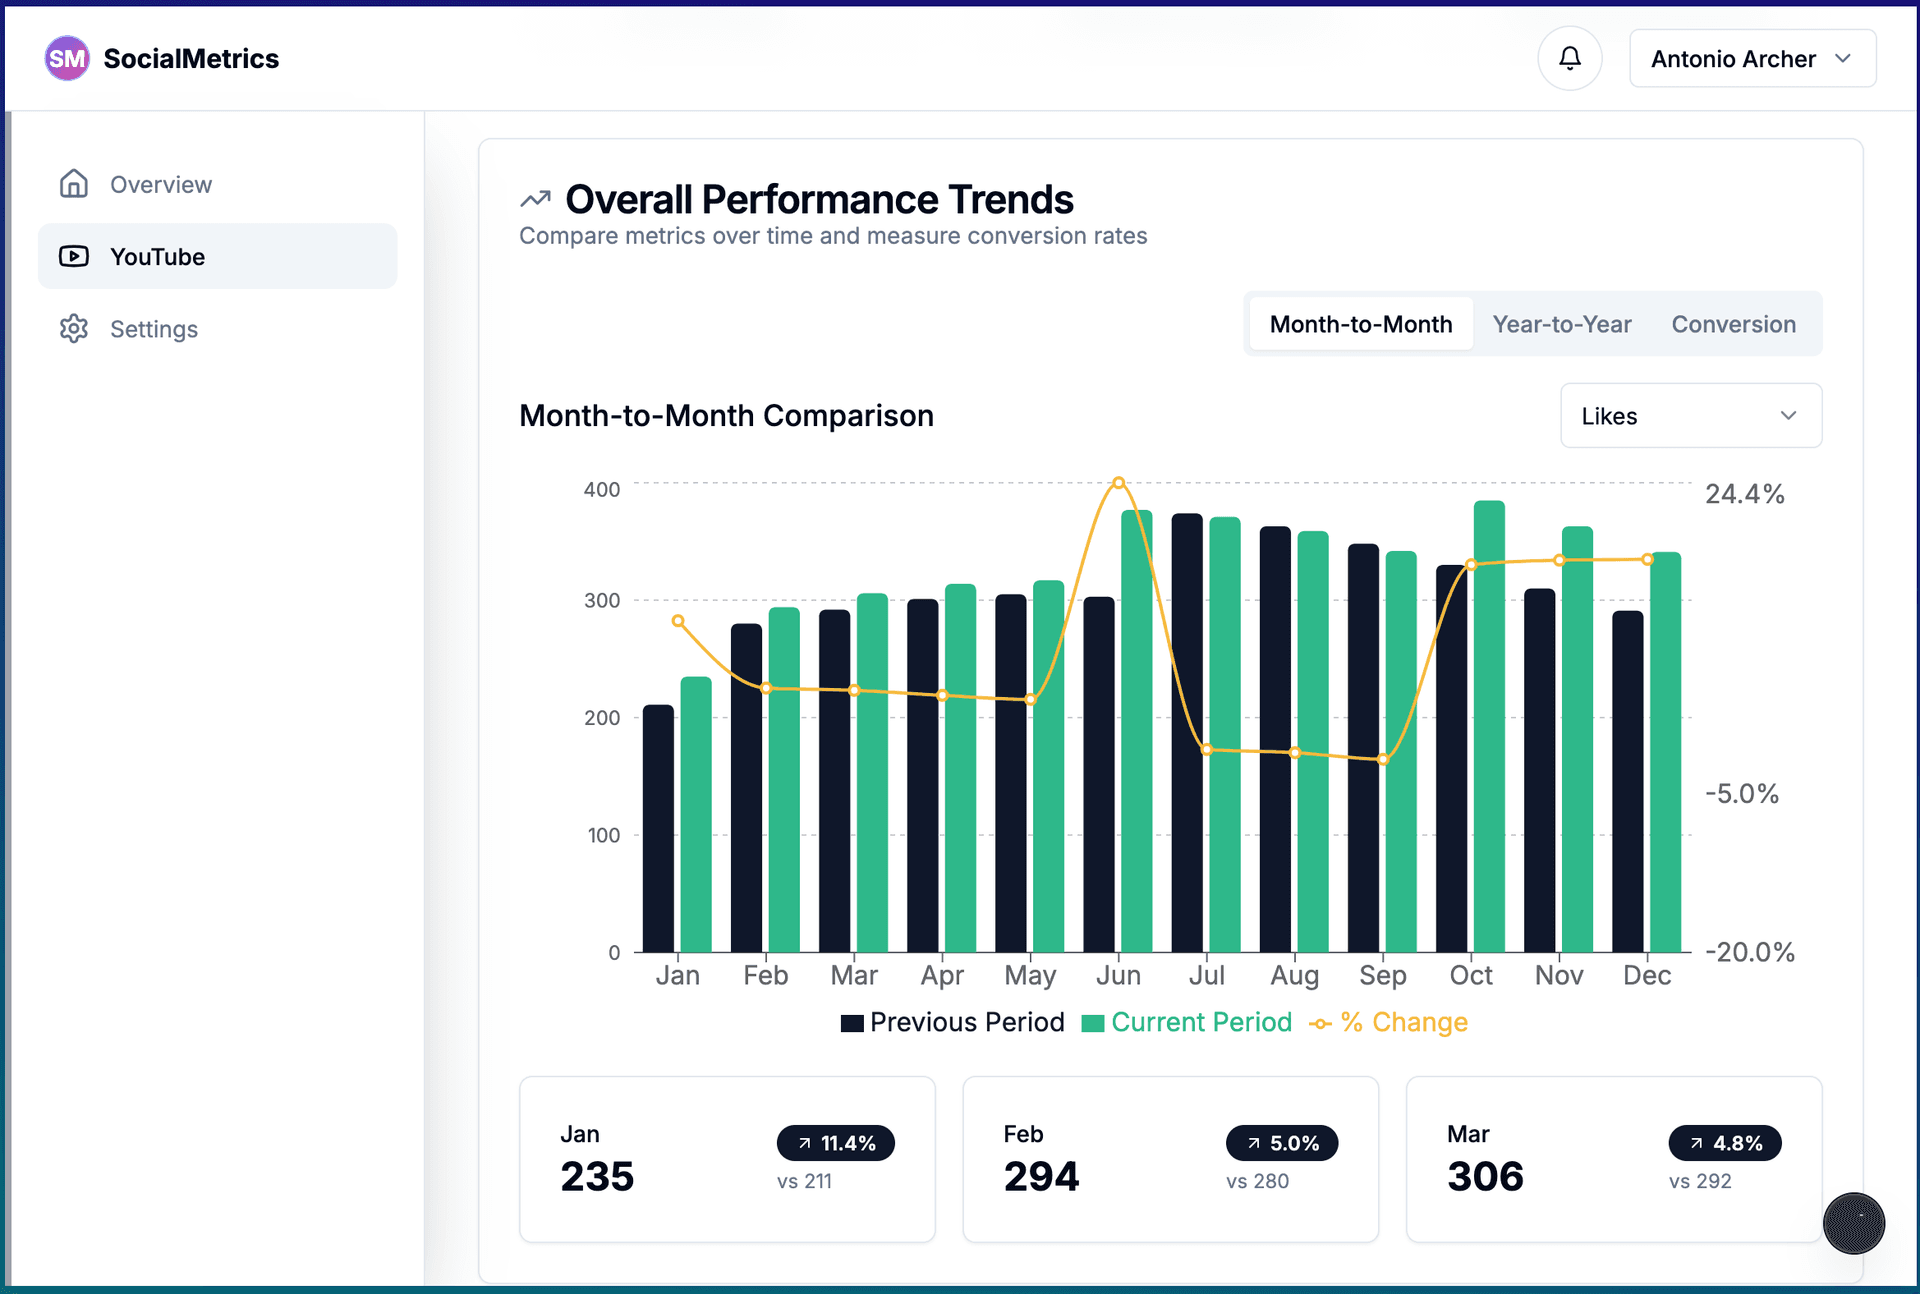1920x1294 pixels.
Task: Expand the Antonio Archer account menu
Action: click(1751, 58)
